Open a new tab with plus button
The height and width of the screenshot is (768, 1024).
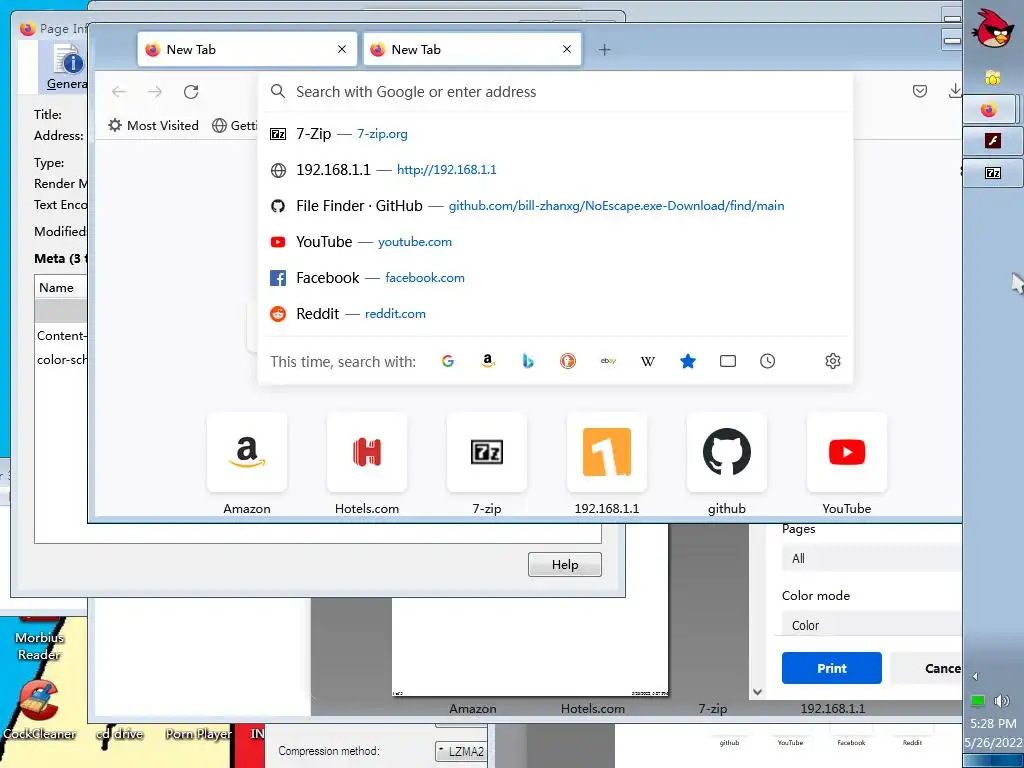(605, 50)
